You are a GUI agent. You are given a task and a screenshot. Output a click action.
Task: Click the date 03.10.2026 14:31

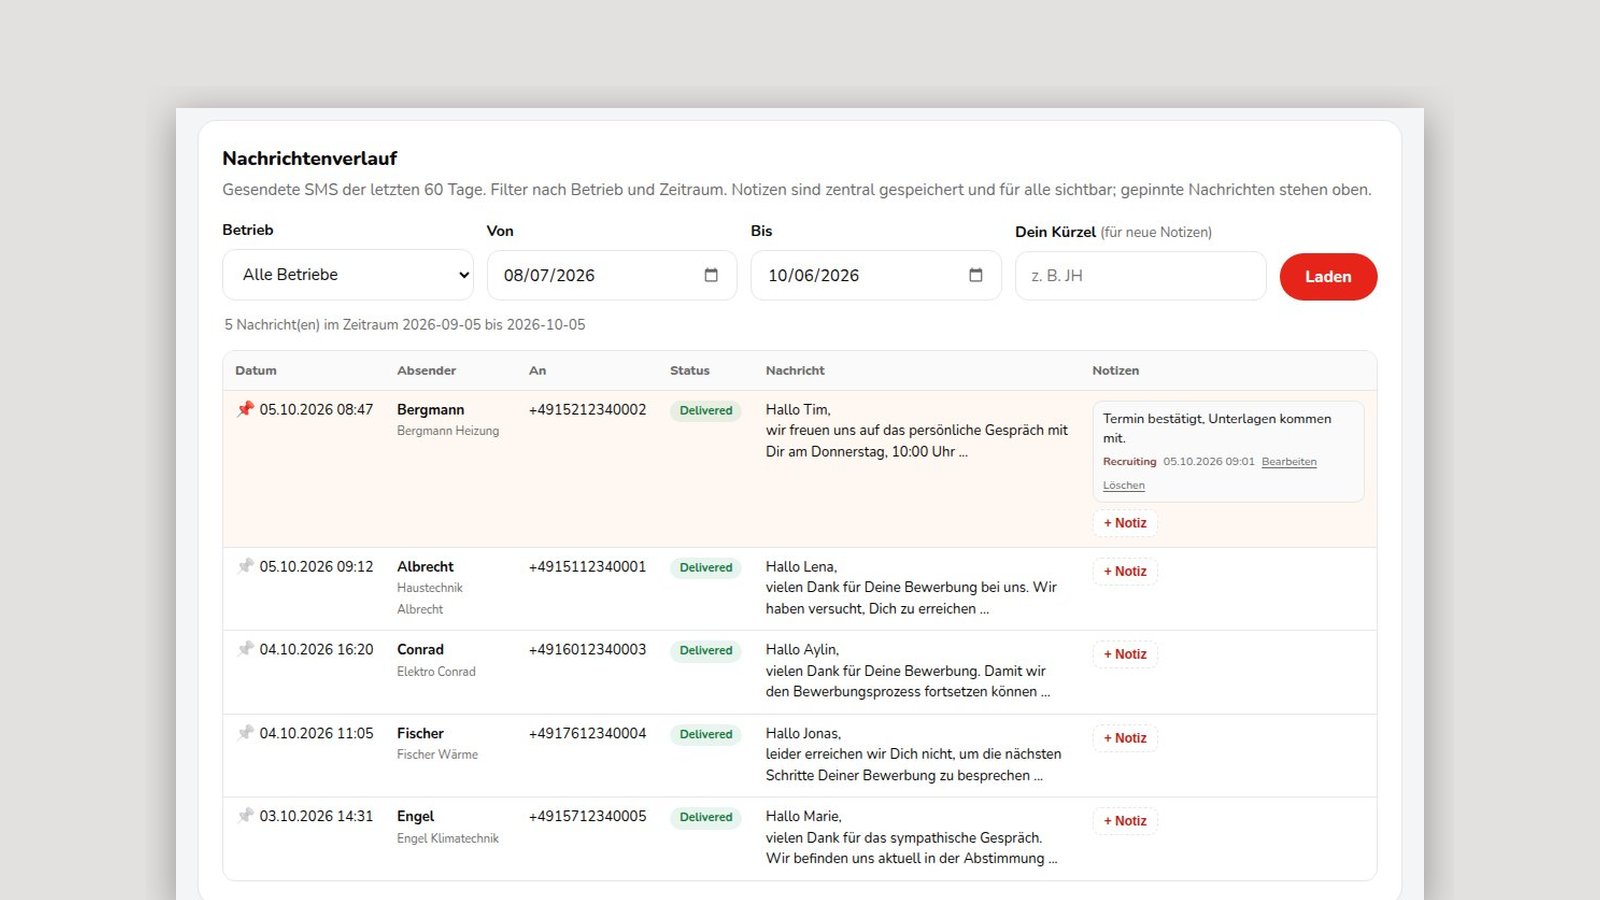pyautogui.click(x=316, y=817)
